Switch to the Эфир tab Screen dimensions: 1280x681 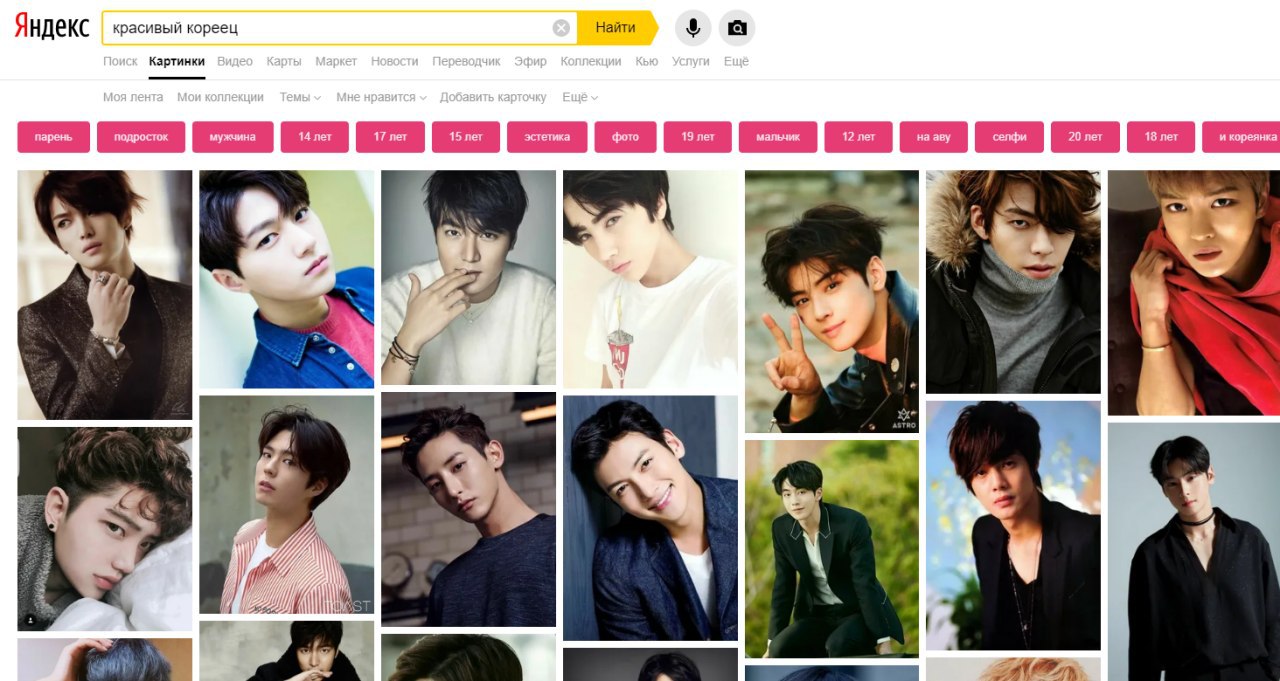tap(531, 61)
